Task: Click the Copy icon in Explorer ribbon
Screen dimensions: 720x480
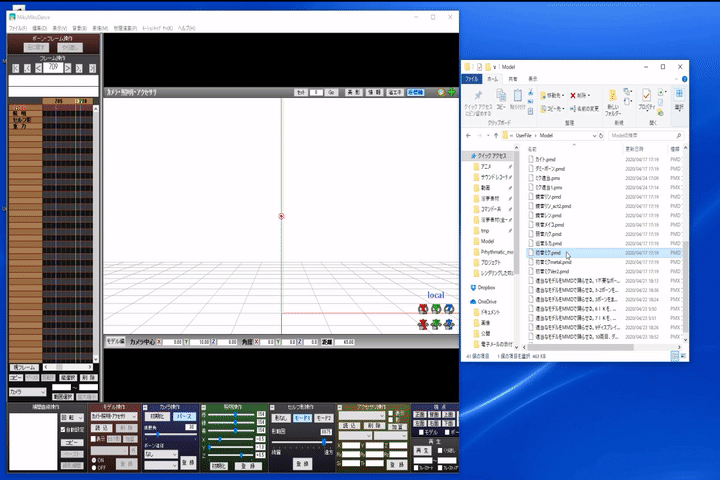Action: pos(501,99)
